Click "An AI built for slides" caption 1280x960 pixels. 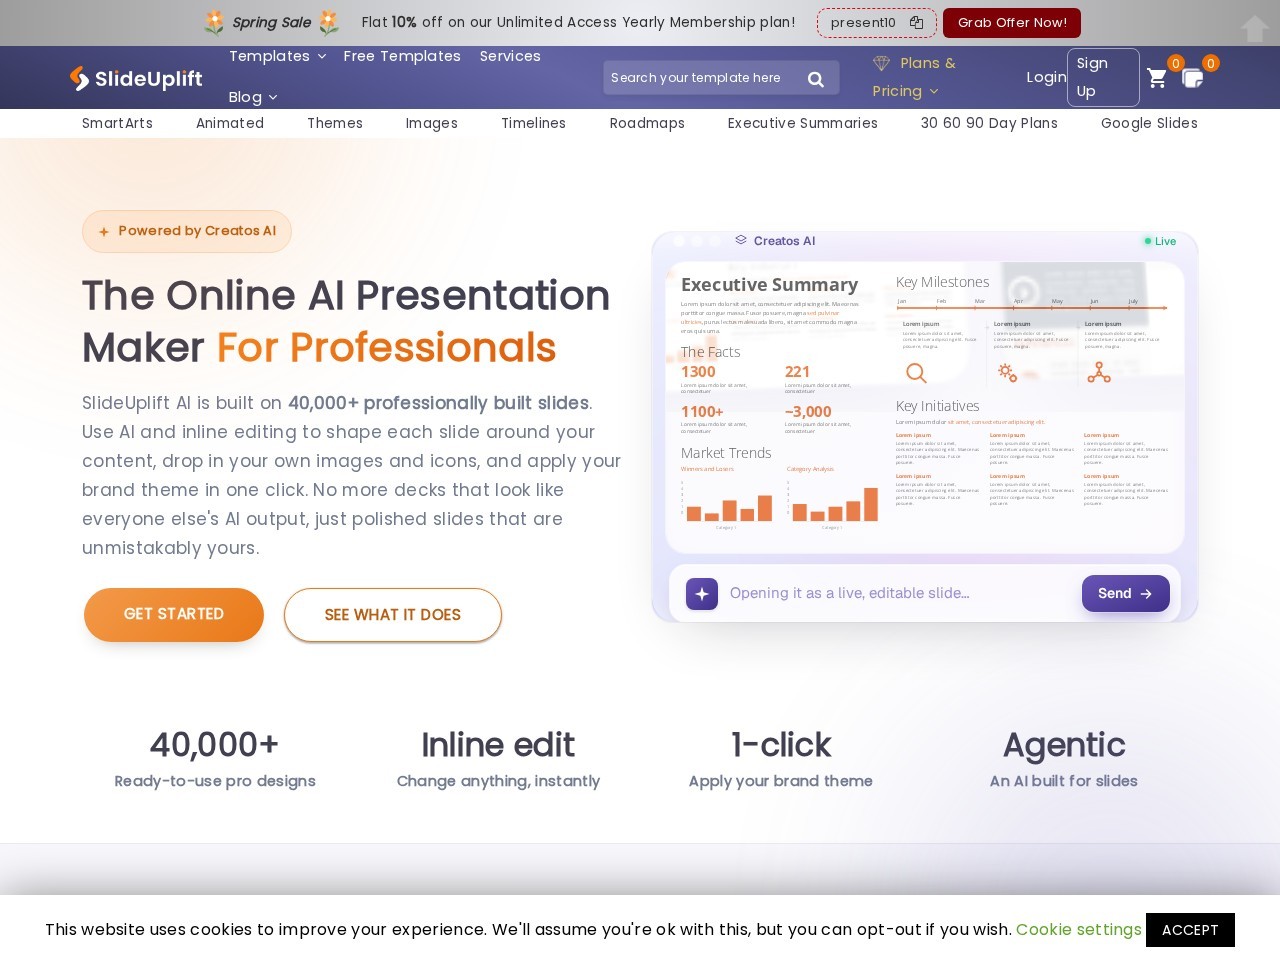point(1064,781)
